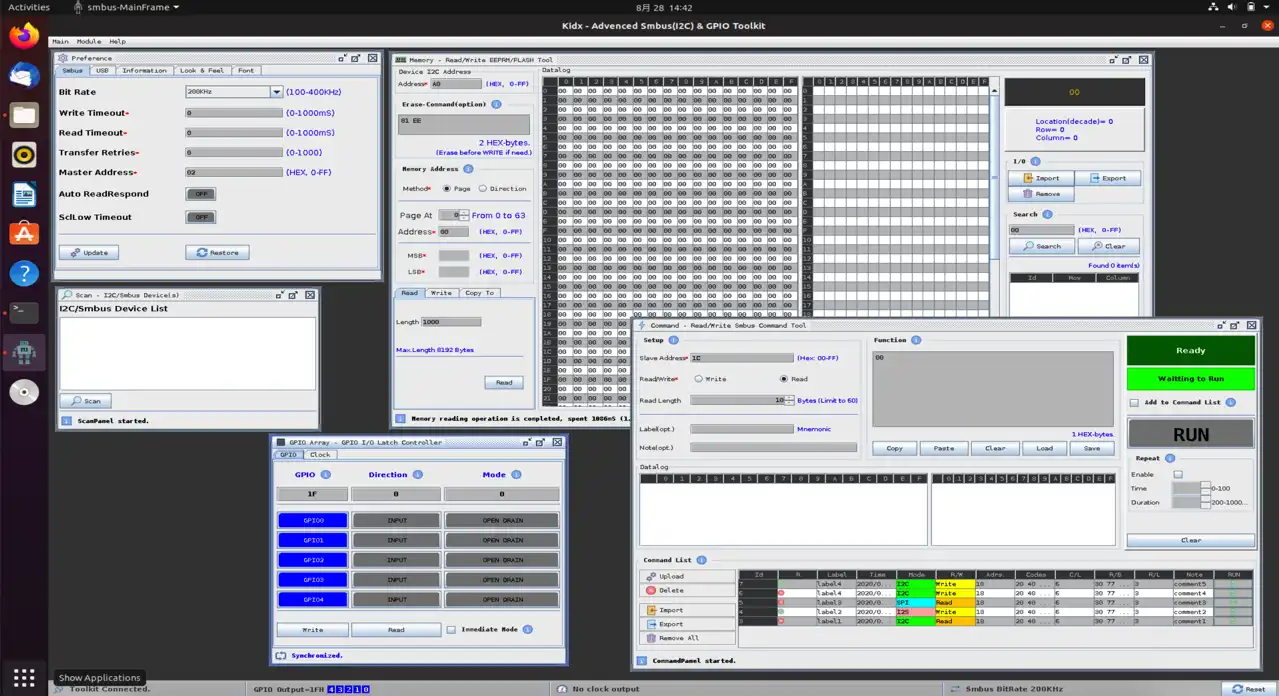Viewport: 1279px width, 696px height.
Task: Click the info icon beside Immediate Mode
Action: coord(527,630)
